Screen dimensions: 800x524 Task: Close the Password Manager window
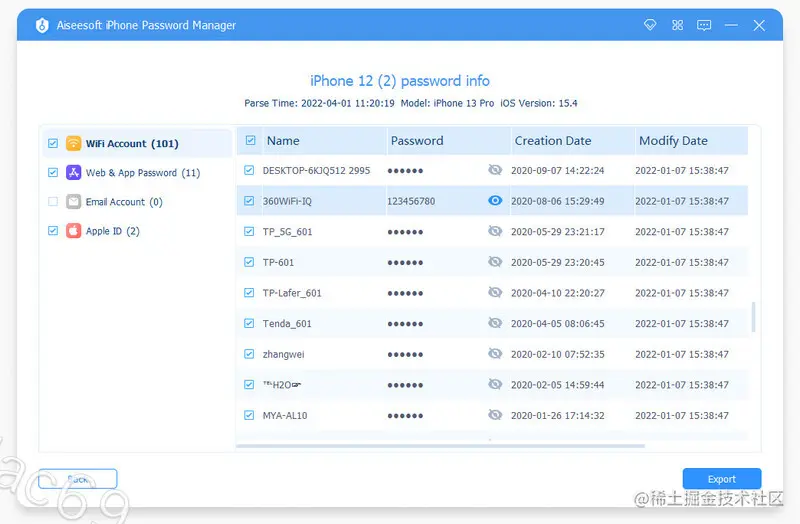click(759, 25)
